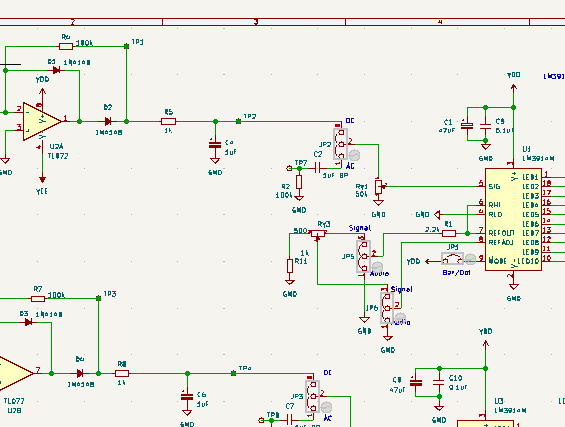This screenshot has width=565, height=427.
Task: Click wire junction above capacitor C4
Action: (215, 121)
